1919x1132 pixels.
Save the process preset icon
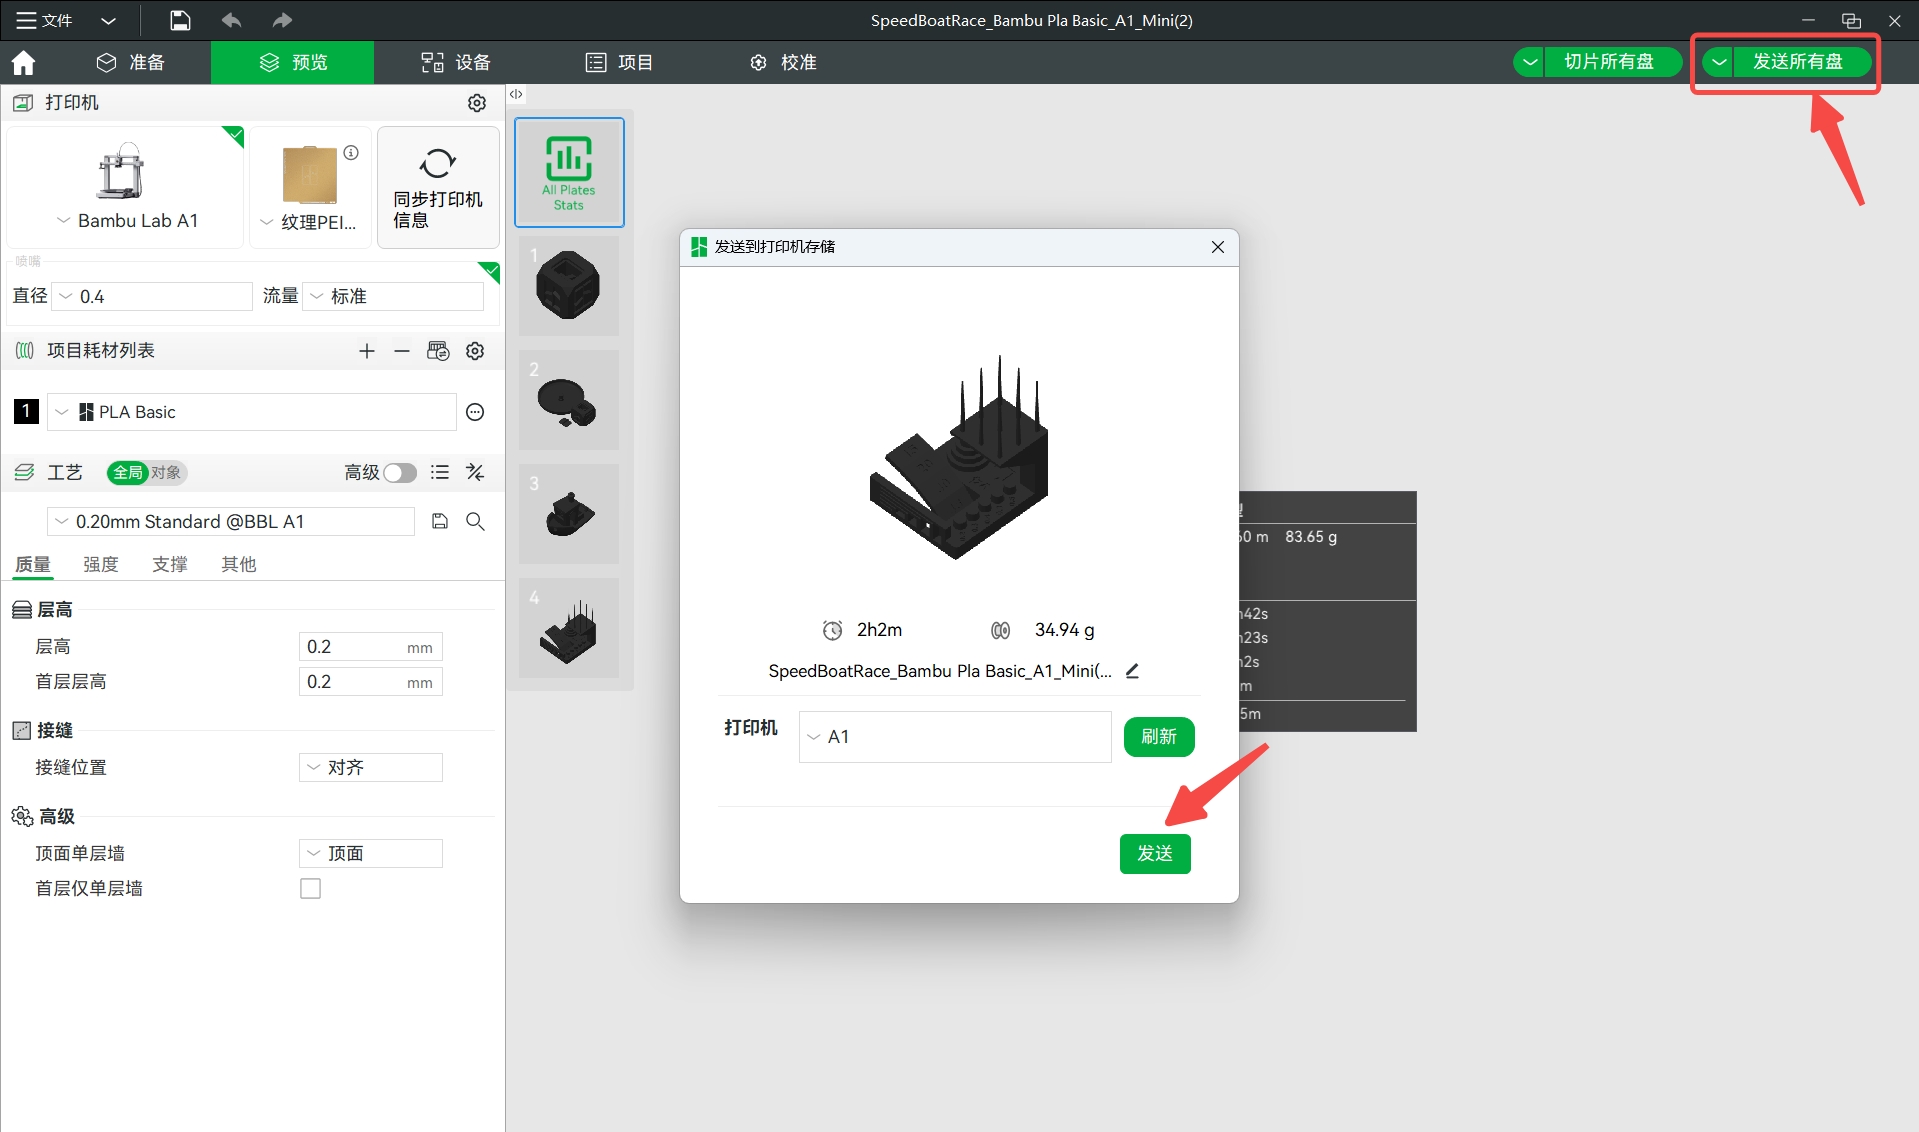[x=440, y=522]
